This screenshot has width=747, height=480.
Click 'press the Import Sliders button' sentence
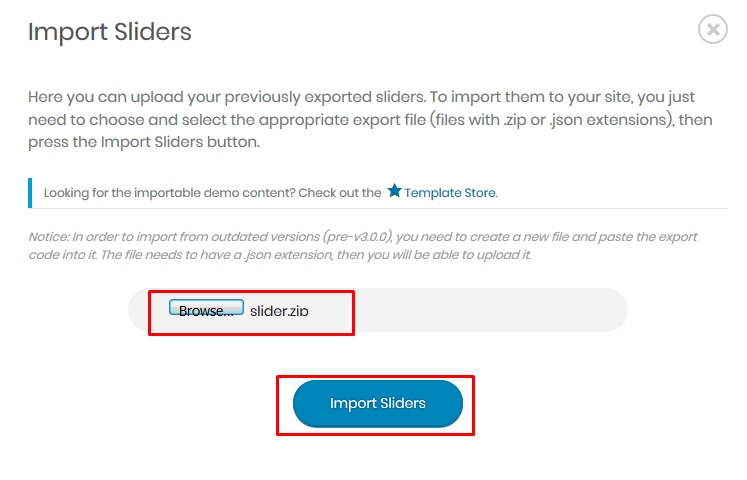click(x=144, y=142)
